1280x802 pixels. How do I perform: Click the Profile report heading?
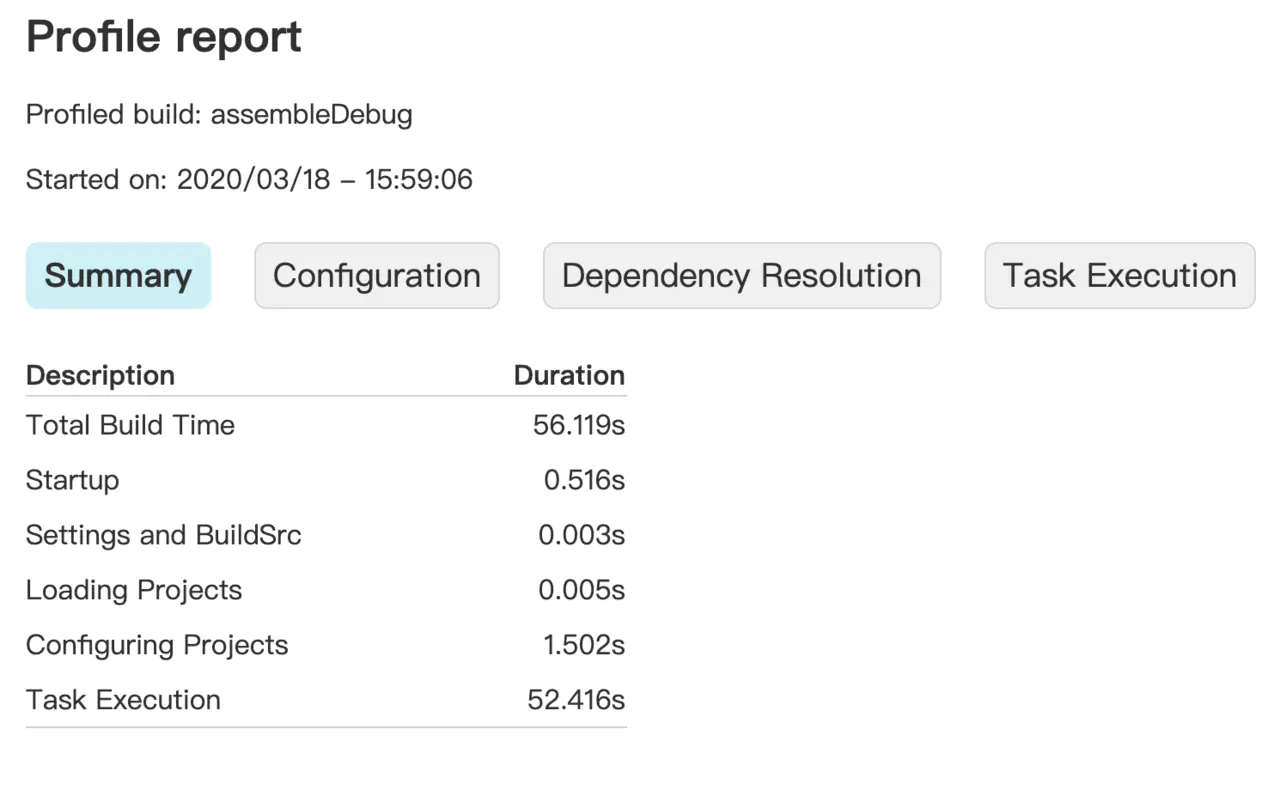point(164,38)
